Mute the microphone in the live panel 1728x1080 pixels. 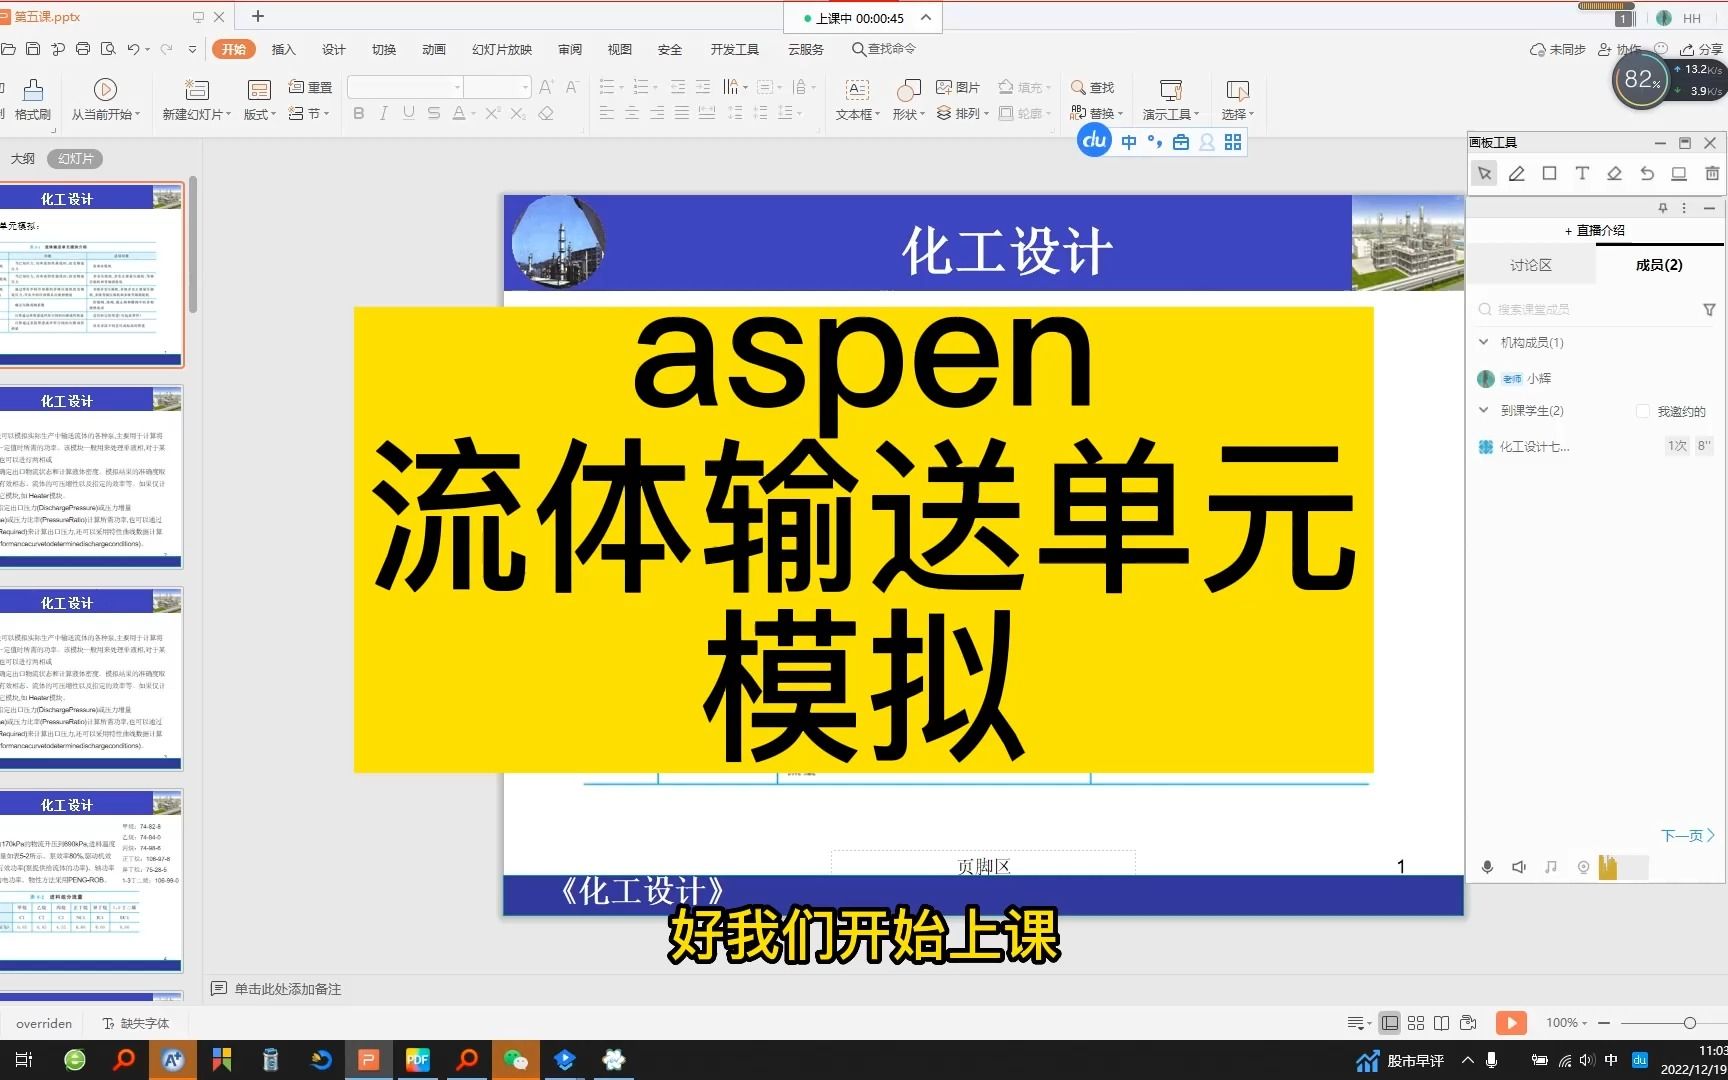(1487, 867)
